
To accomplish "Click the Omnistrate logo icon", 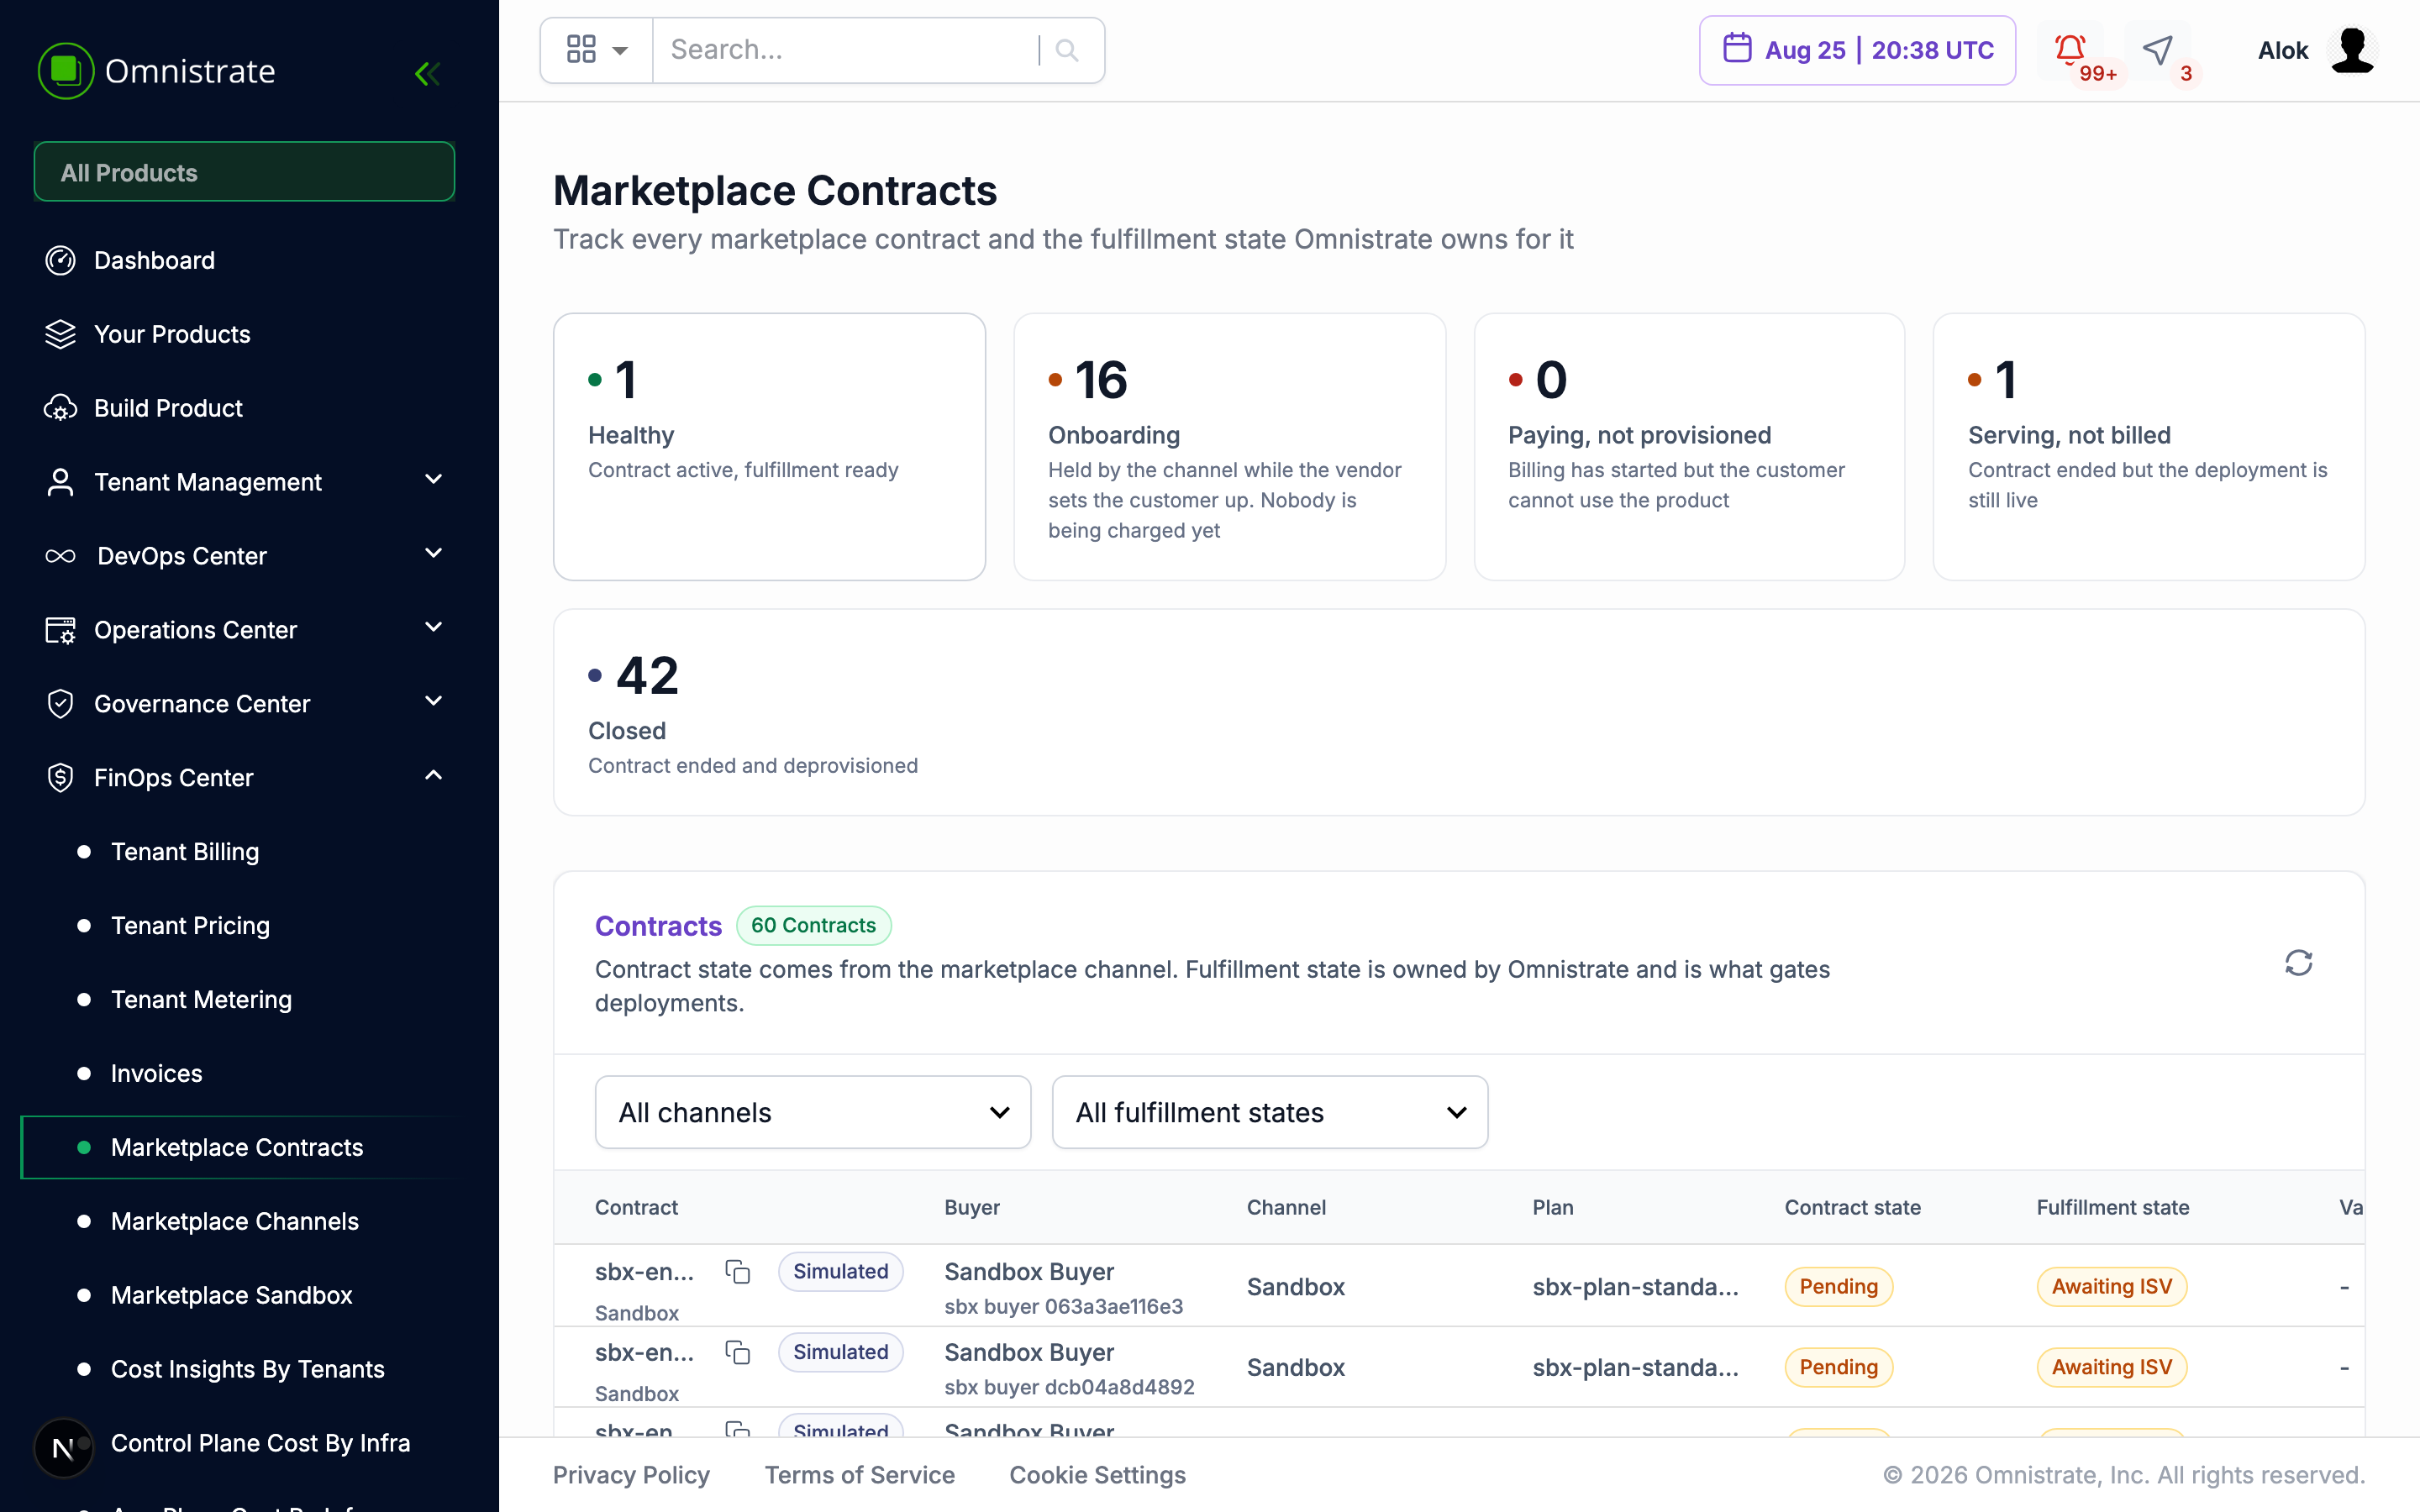I will coord(66,71).
